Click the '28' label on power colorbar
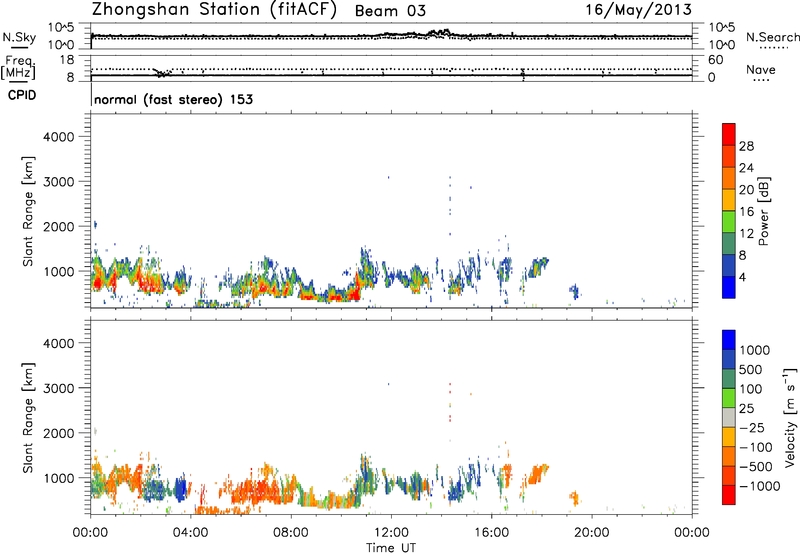Screen dimensions: 800x554 [746, 146]
